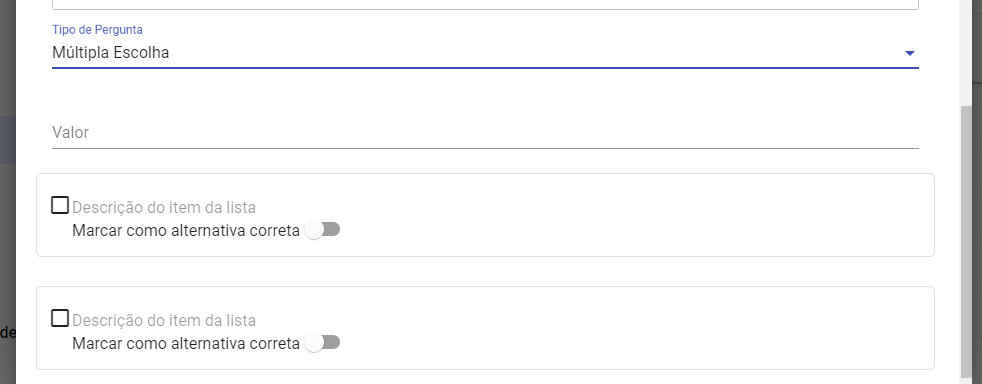Click the gray track of second alternative switch
Screen dimensions: 982x384
point(332,343)
